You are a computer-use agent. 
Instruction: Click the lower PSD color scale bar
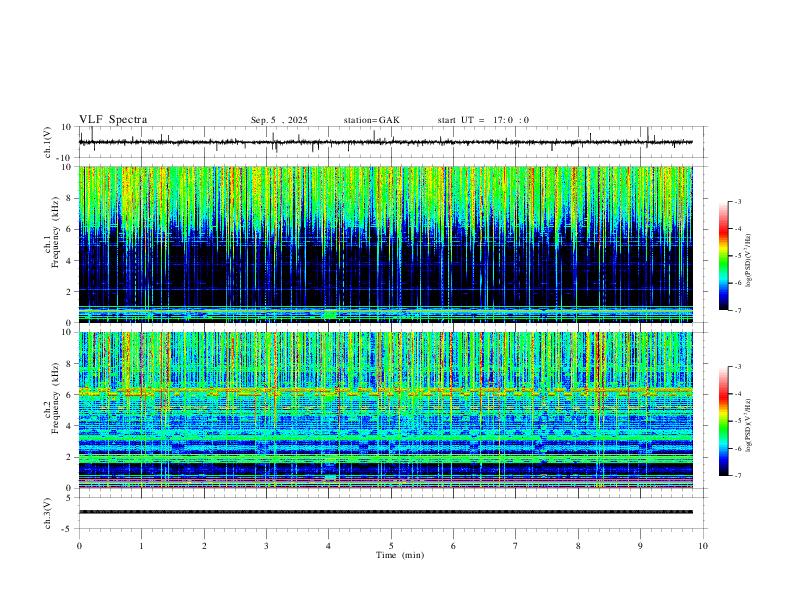coord(723,421)
